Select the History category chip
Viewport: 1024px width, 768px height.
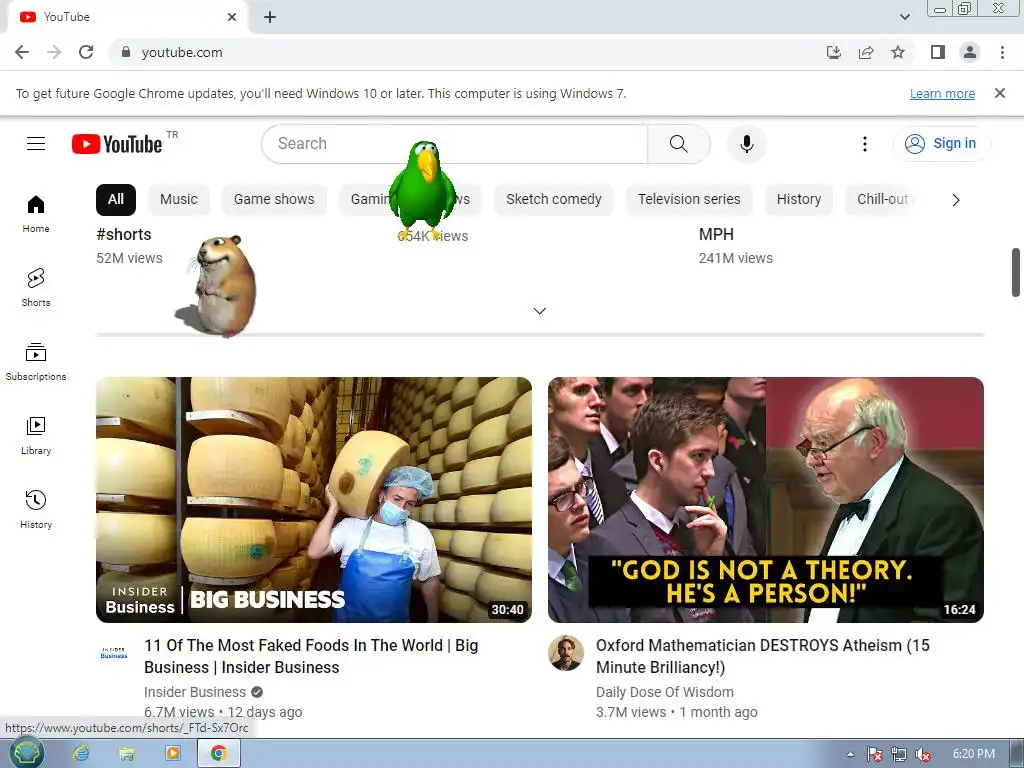tap(799, 200)
